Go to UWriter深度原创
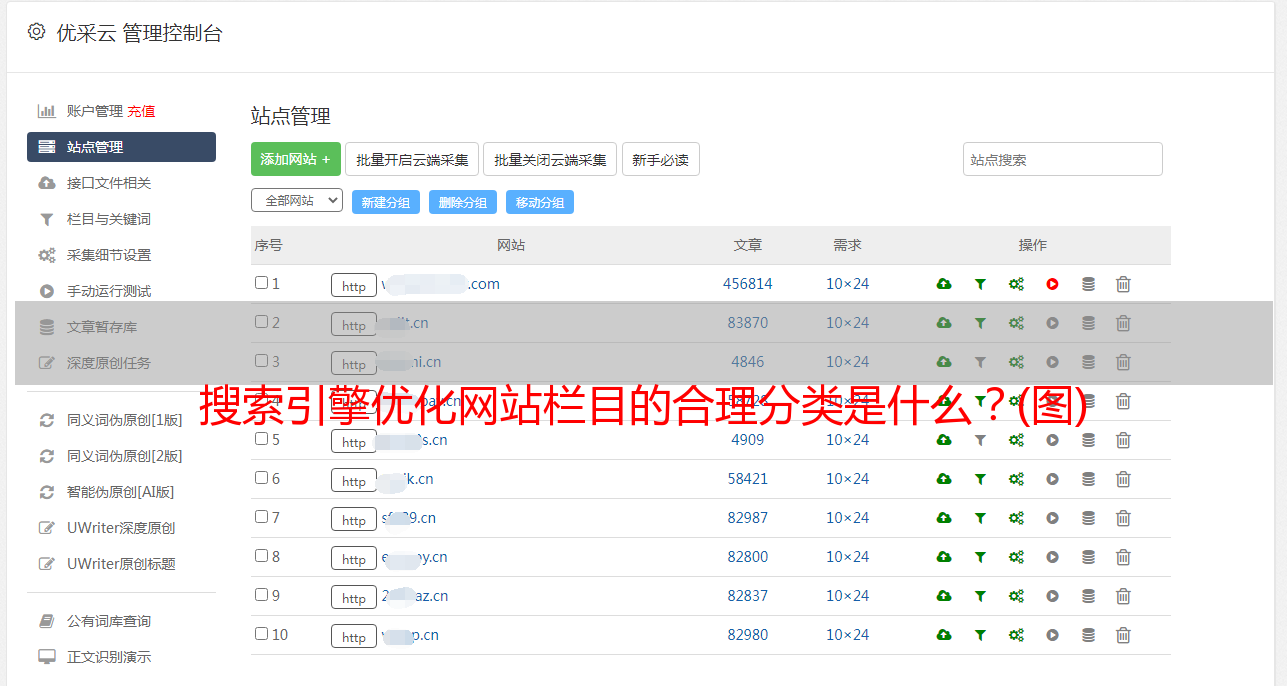Image resolution: width=1287 pixels, height=686 pixels. [x=121, y=528]
